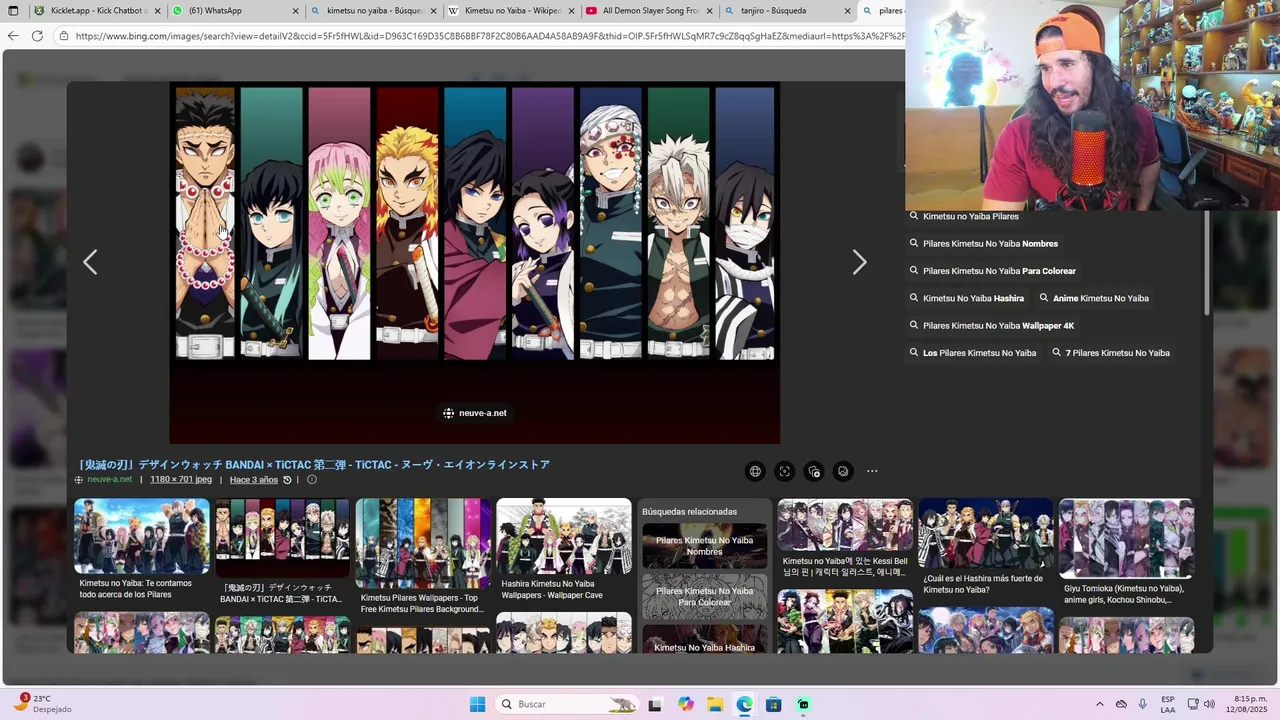Click the 'Hace 3 años' date link
Image resolution: width=1280 pixels, height=720 pixels.
point(254,480)
